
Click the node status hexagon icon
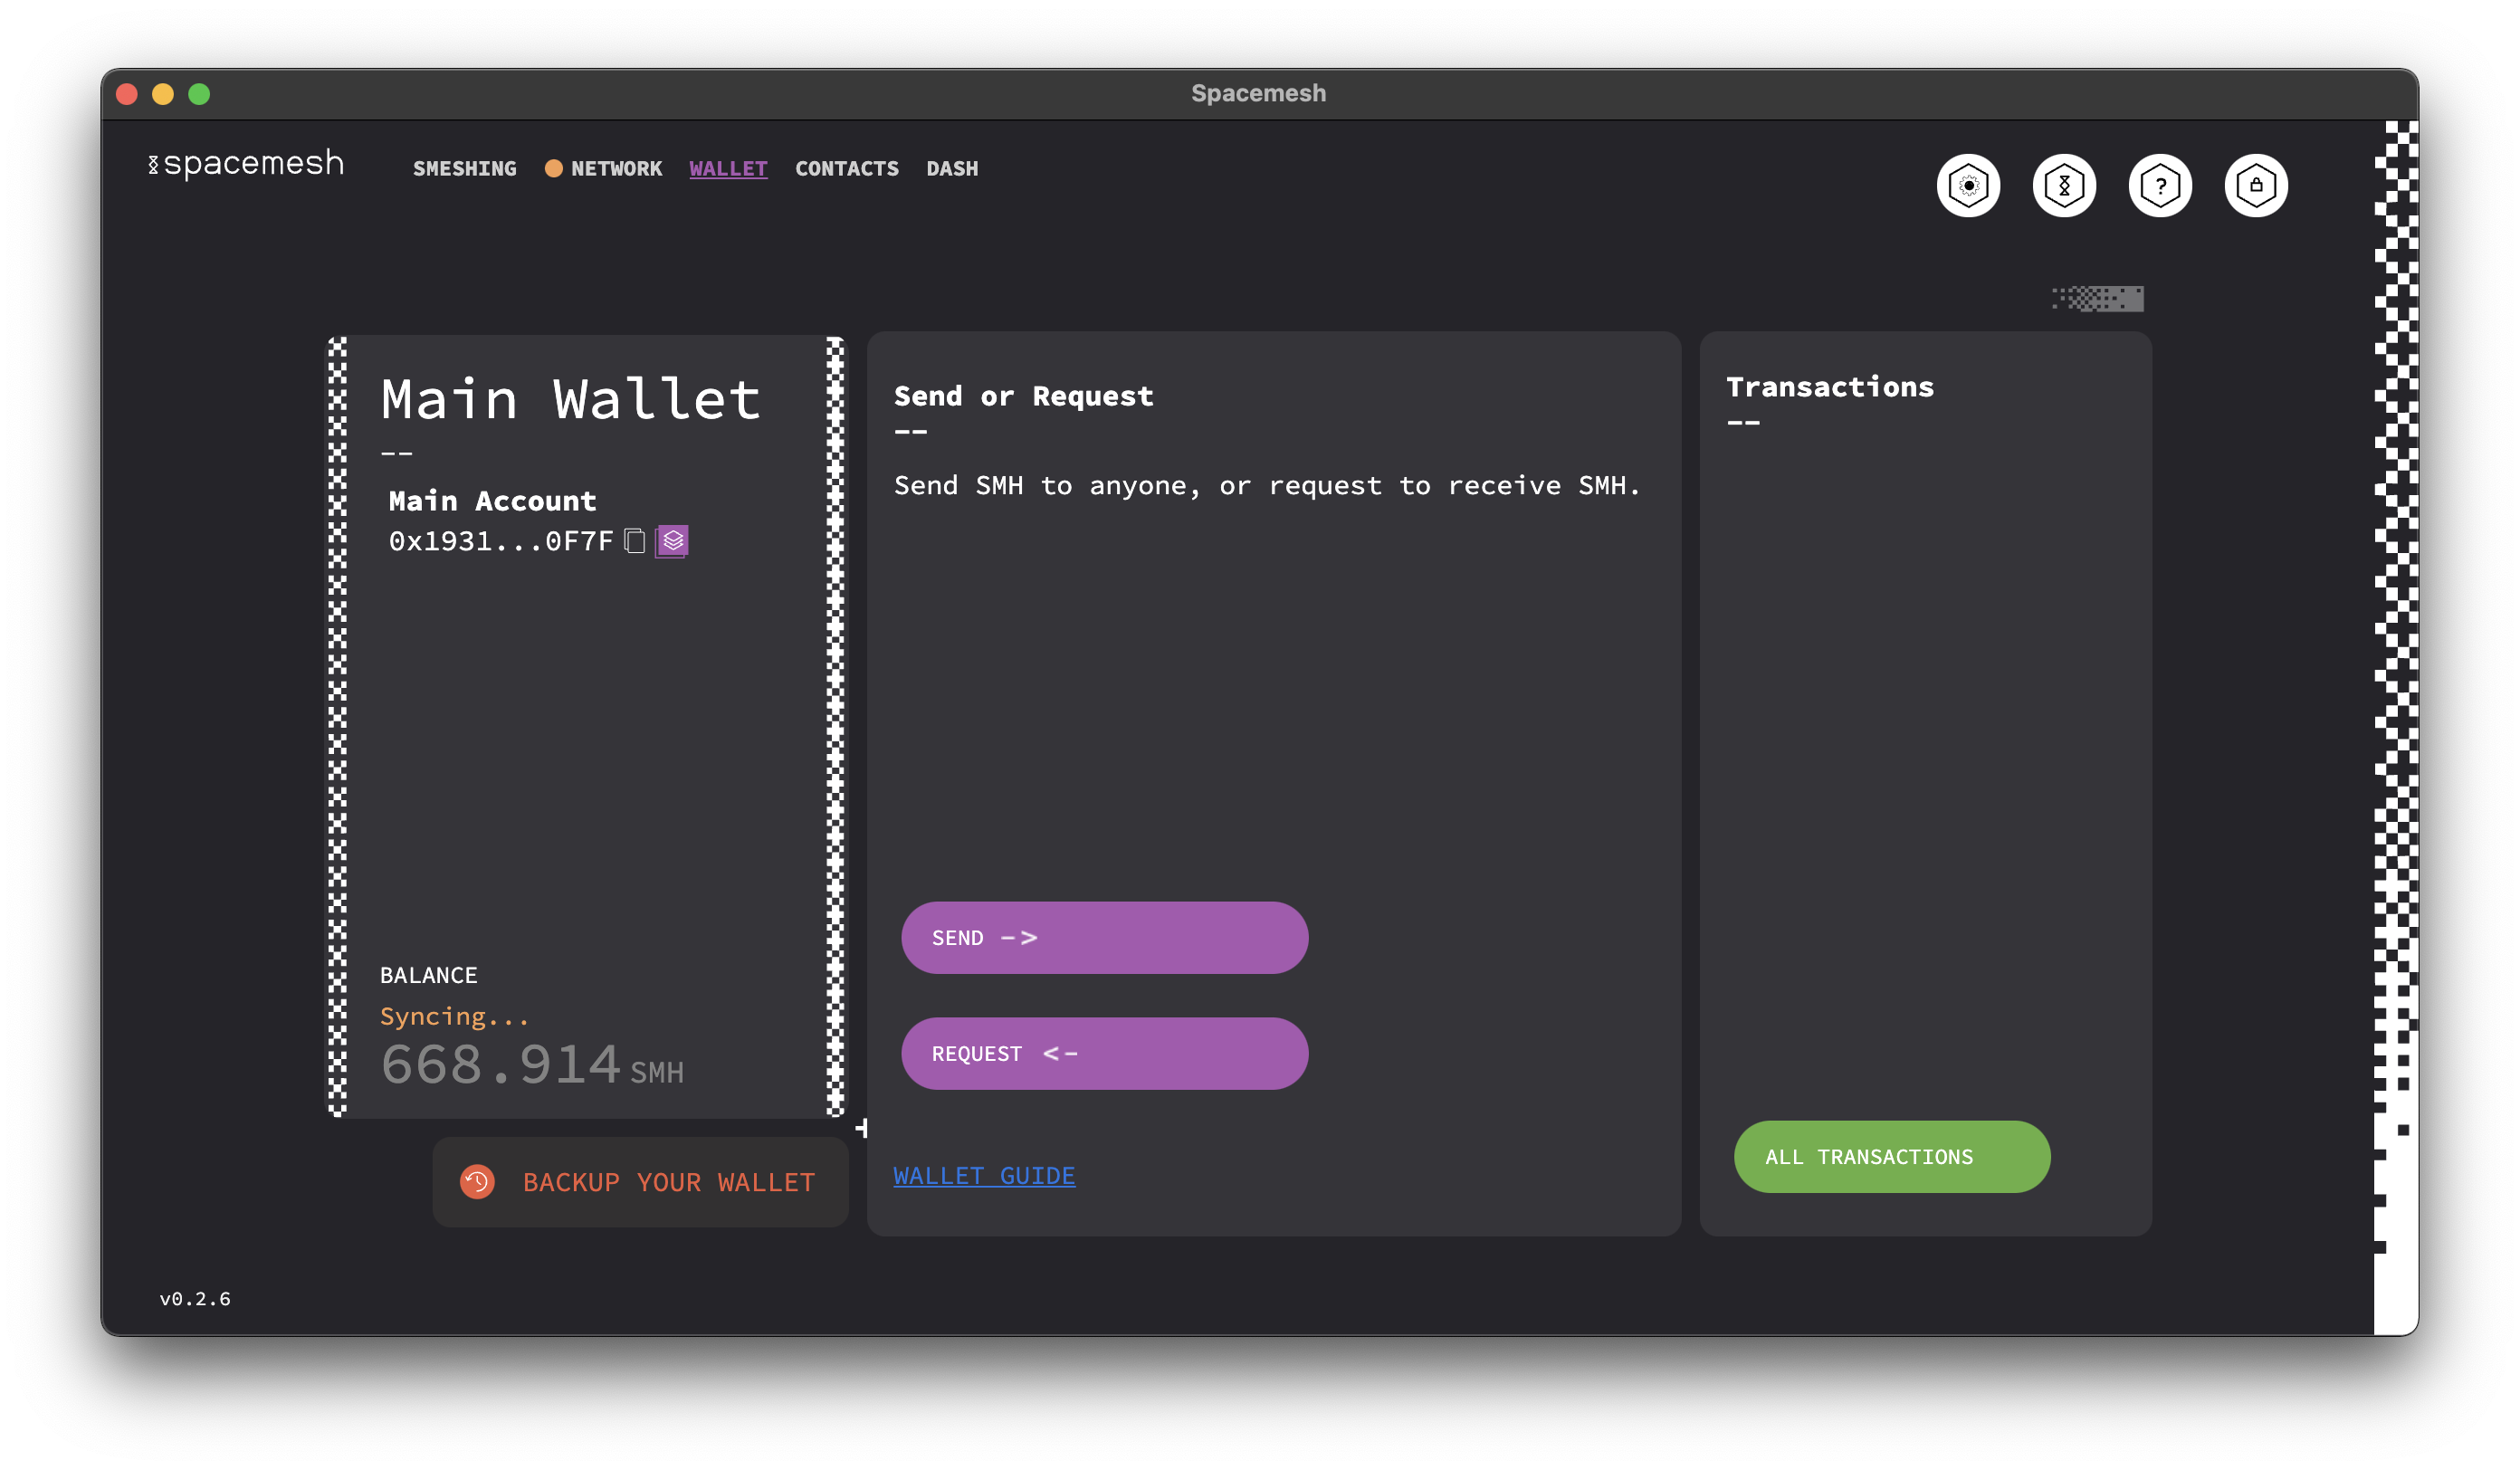tap(2064, 185)
